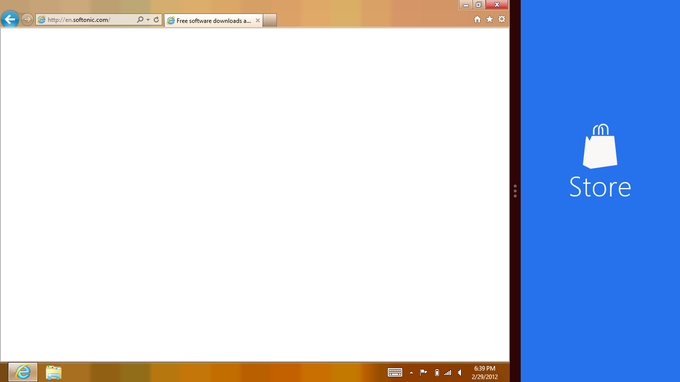
Task: Open the touch keyboard from the taskbar
Action: point(395,372)
